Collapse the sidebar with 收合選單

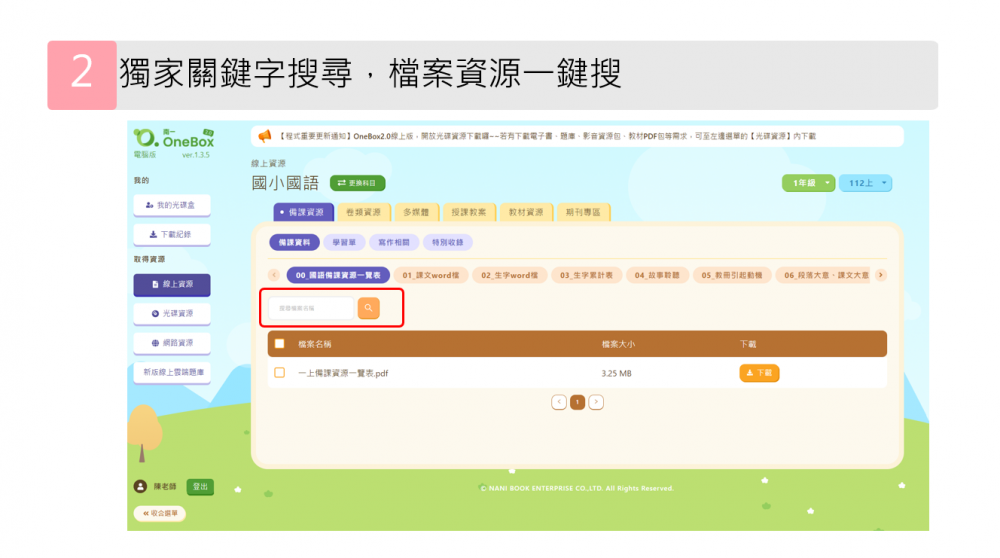pos(159,513)
